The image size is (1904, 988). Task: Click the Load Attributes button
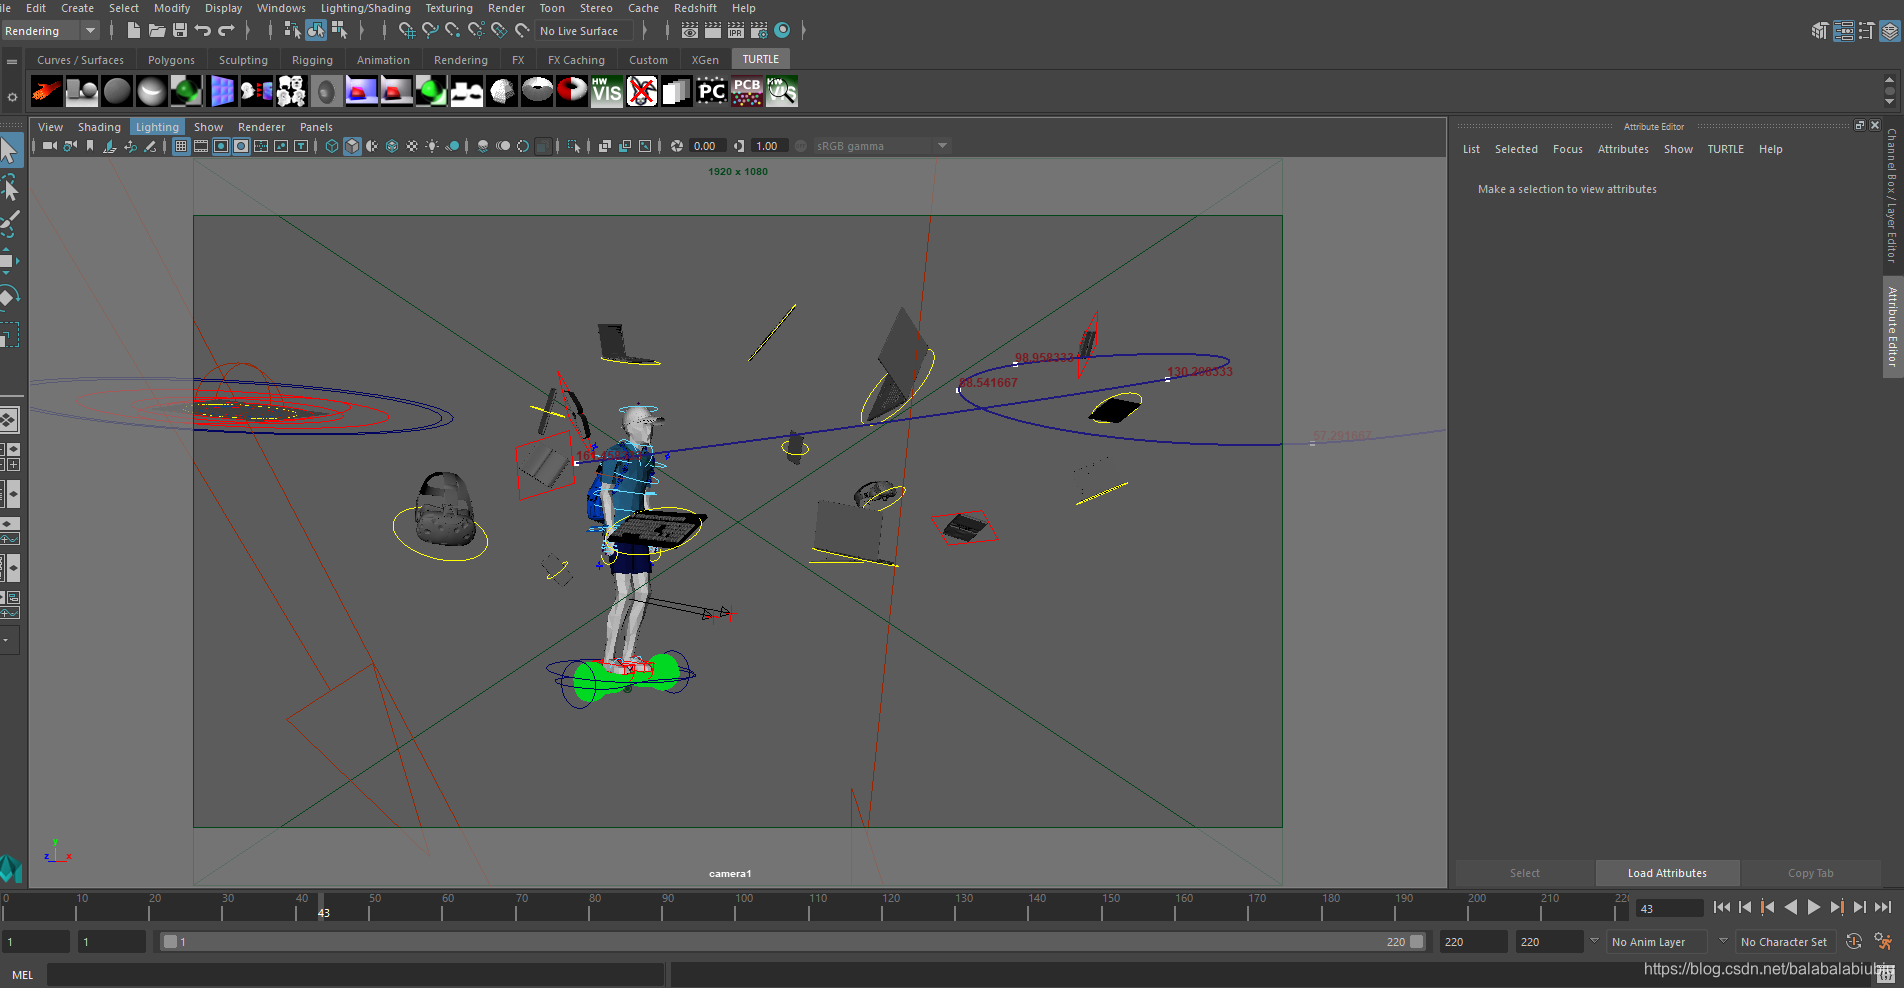click(1667, 873)
